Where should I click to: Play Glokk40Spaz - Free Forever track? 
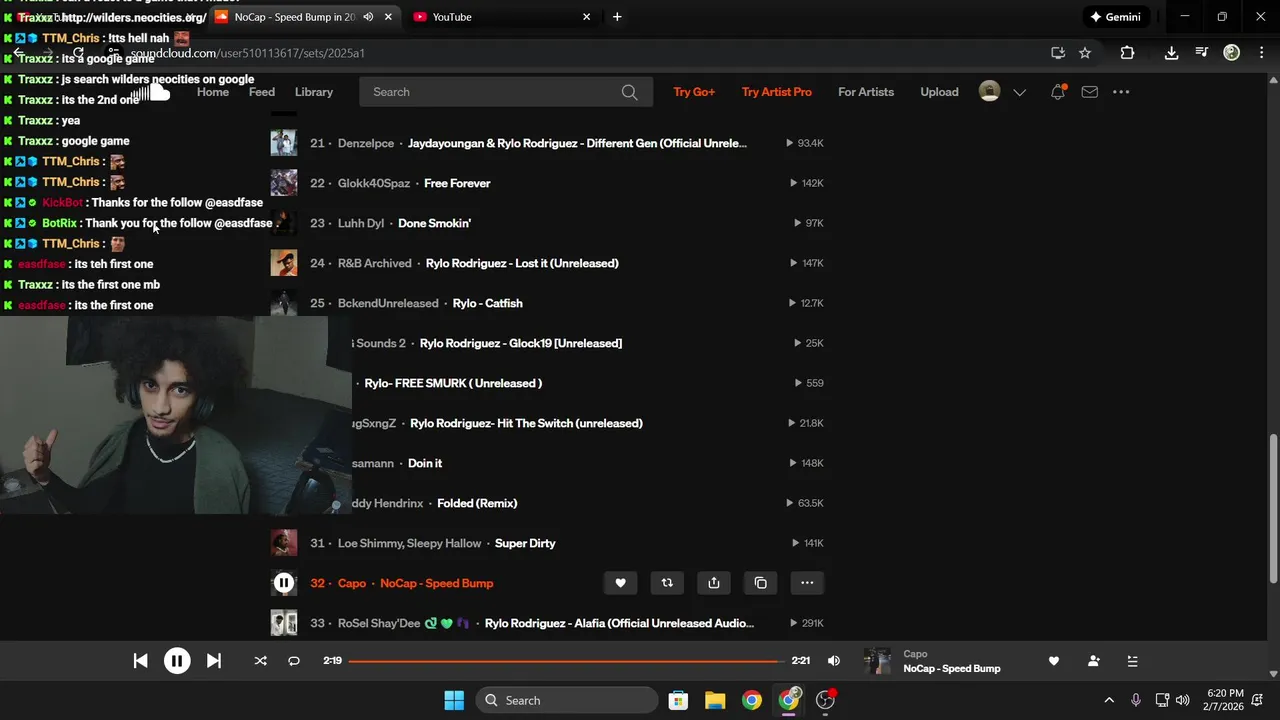point(457,183)
